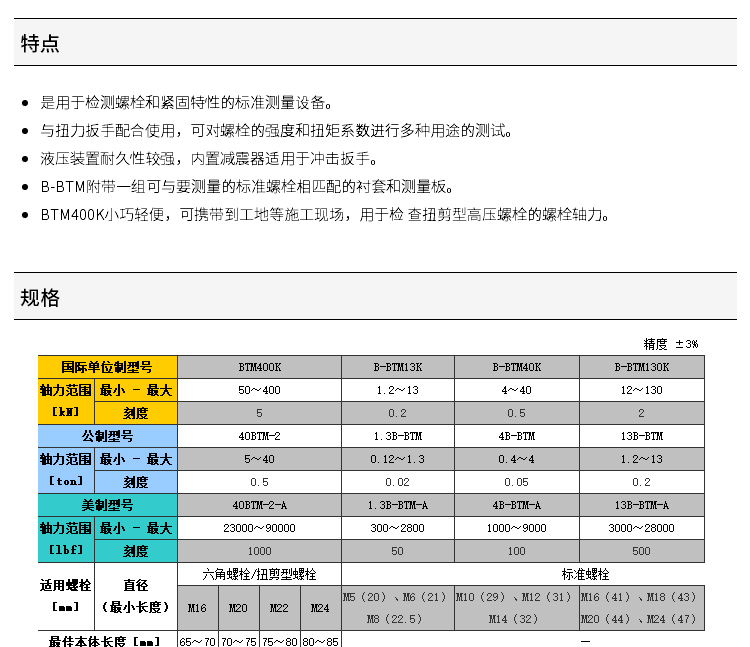Click the cell listing M16 (41), M18 (43)

pos(642,608)
